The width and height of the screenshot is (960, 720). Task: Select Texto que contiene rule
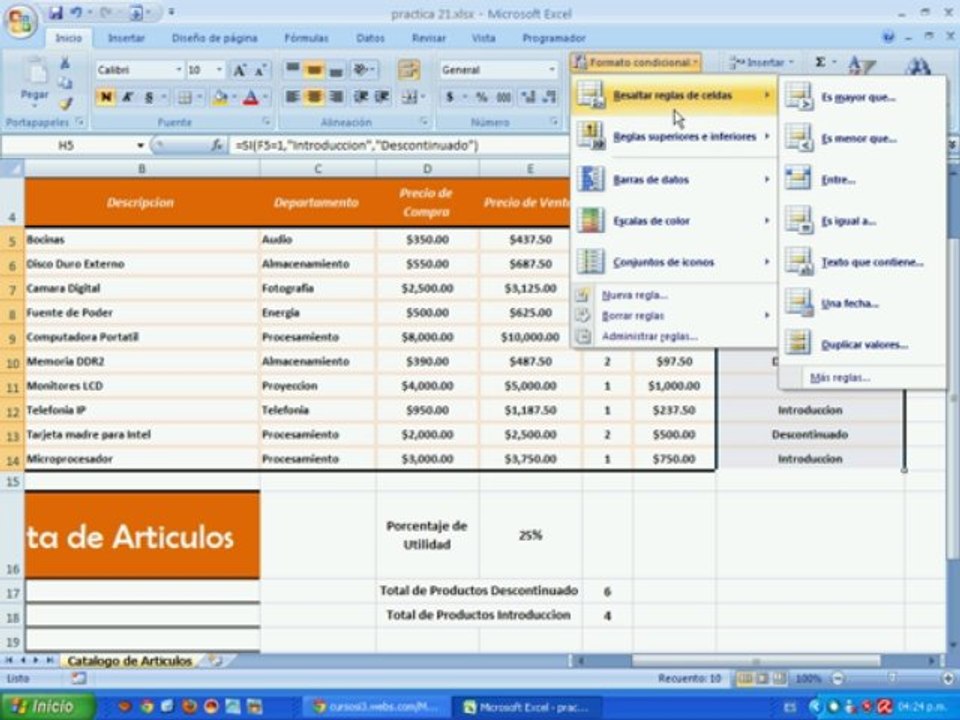(x=862, y=262)
